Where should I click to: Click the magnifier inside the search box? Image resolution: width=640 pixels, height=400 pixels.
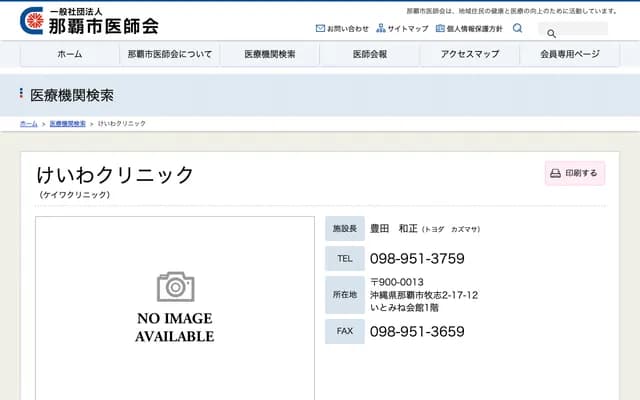tap(551, 33)
